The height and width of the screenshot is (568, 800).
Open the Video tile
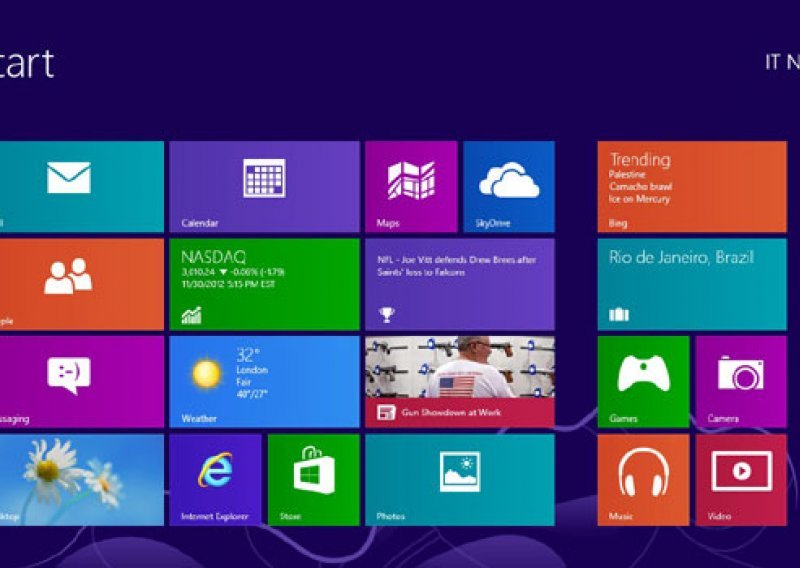(x=741, y=480)
